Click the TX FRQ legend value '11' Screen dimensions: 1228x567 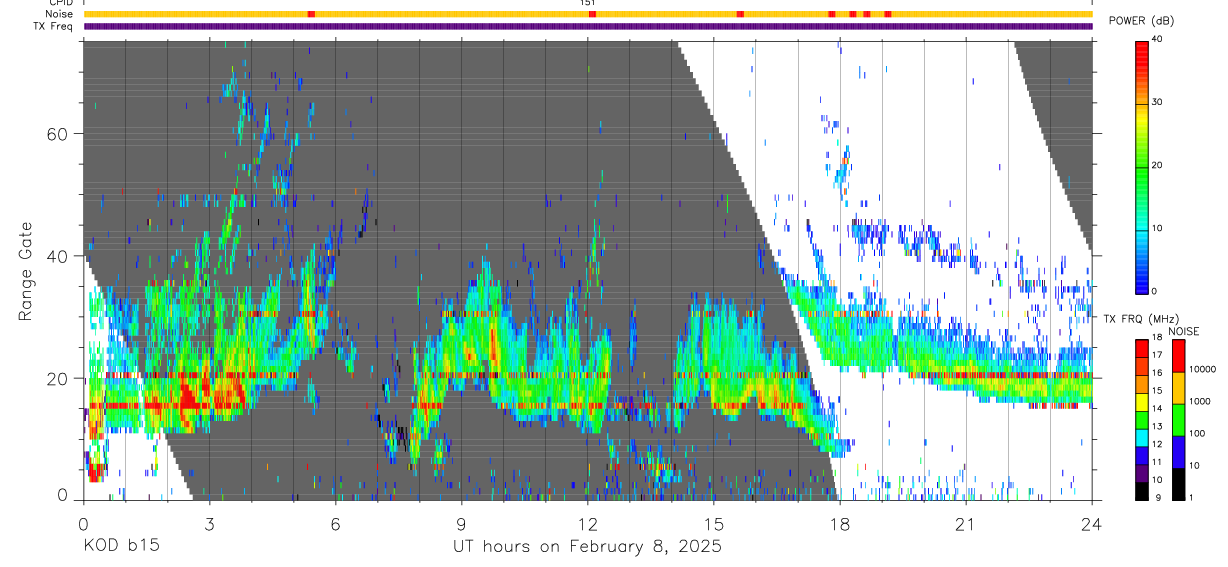1158,463
